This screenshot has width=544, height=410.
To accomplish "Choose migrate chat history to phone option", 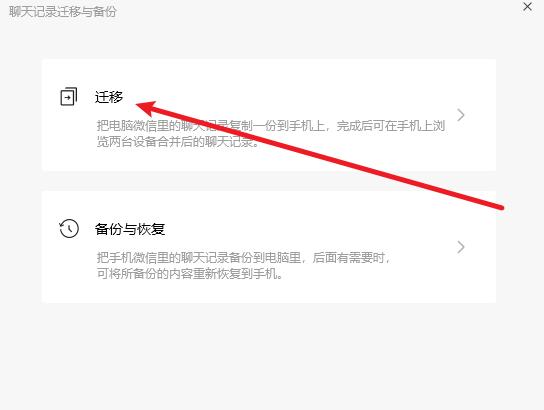I will pos(269,115).
